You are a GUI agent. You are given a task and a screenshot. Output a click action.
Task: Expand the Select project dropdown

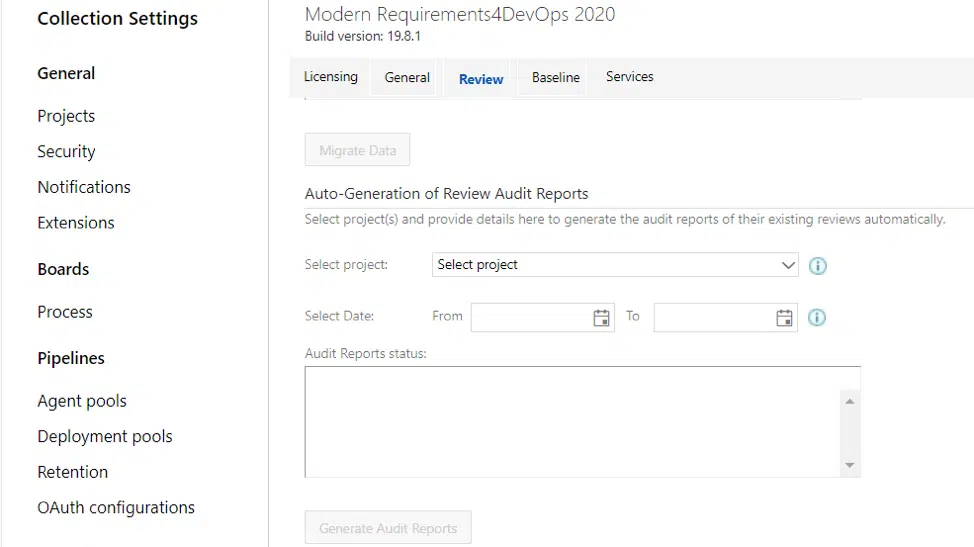coord(615,265)
